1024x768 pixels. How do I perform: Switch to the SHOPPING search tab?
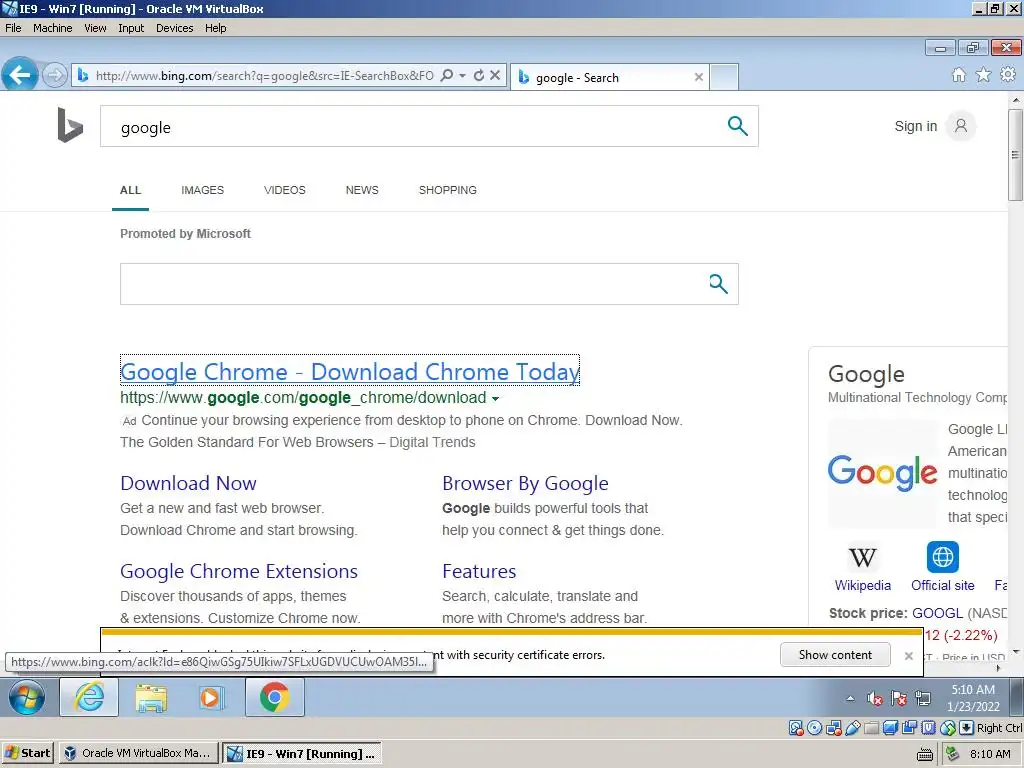tap(447, 190)
